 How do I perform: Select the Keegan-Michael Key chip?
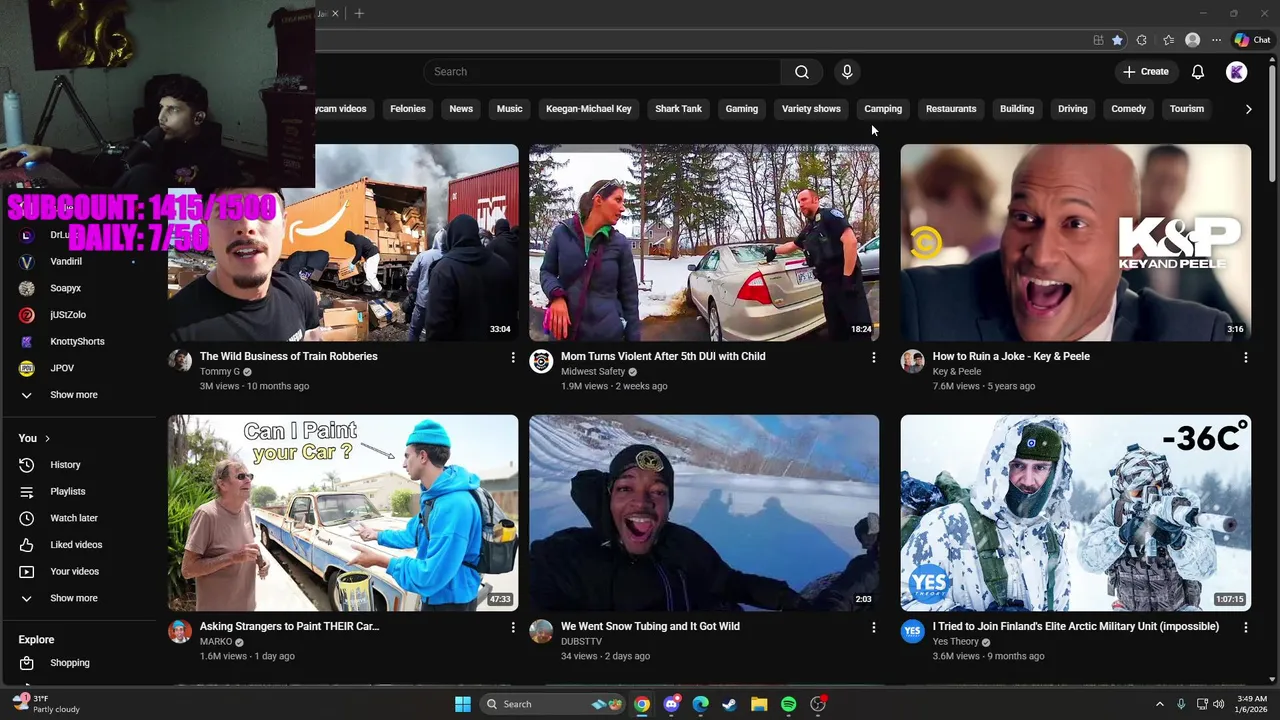(x=589, y=109)
